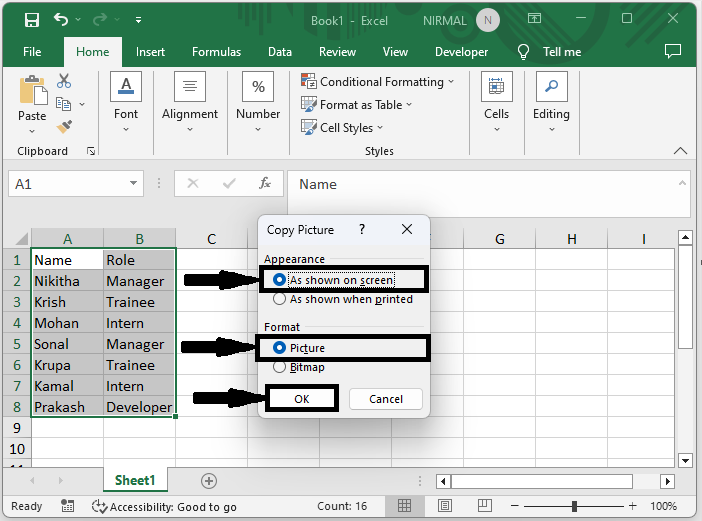Collapse the ribbon with chevron

pos(680,150)
